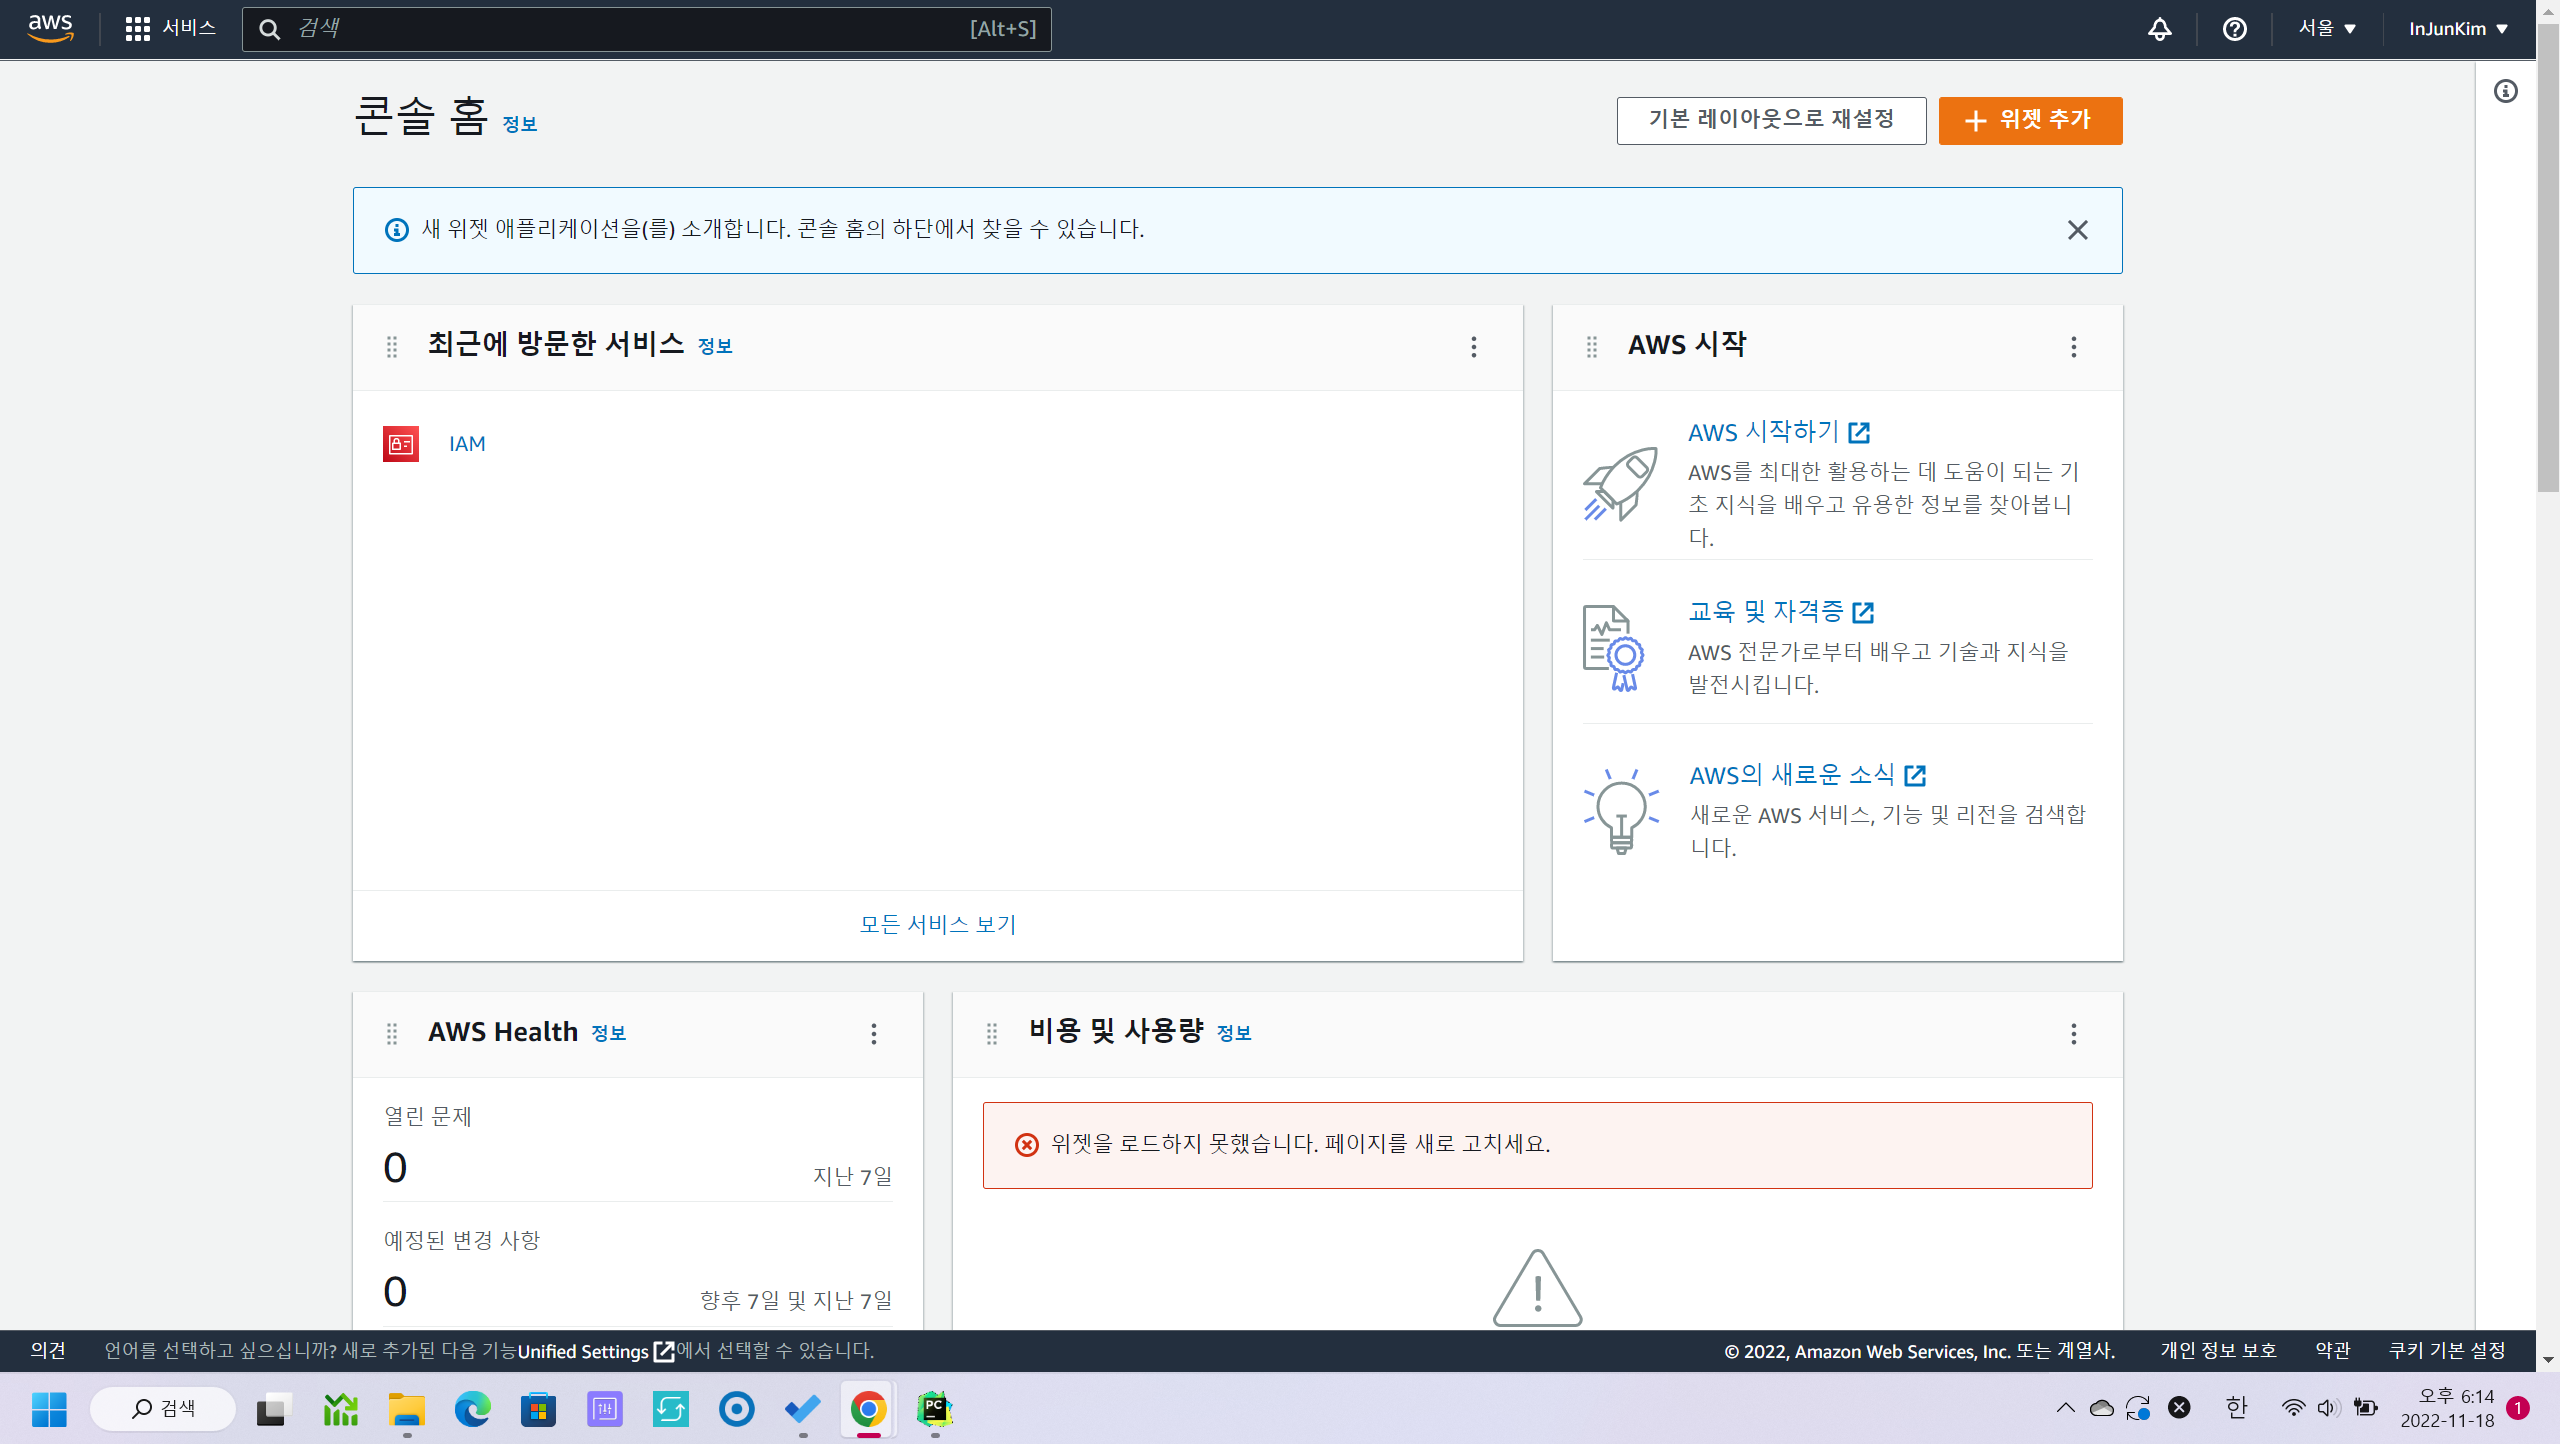The height and width of the screenshot is (1444, 2560).
Task: Click the AWS logo in the header
Action: (50, 28)
